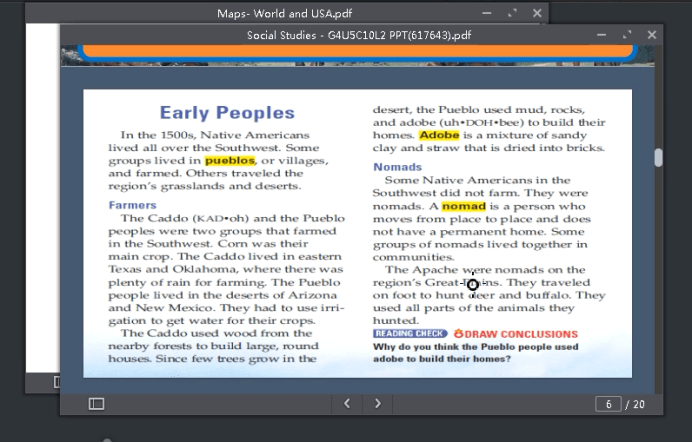Close the Maps- World and USA window
692x443 pixels.
(x=537, y=13)
